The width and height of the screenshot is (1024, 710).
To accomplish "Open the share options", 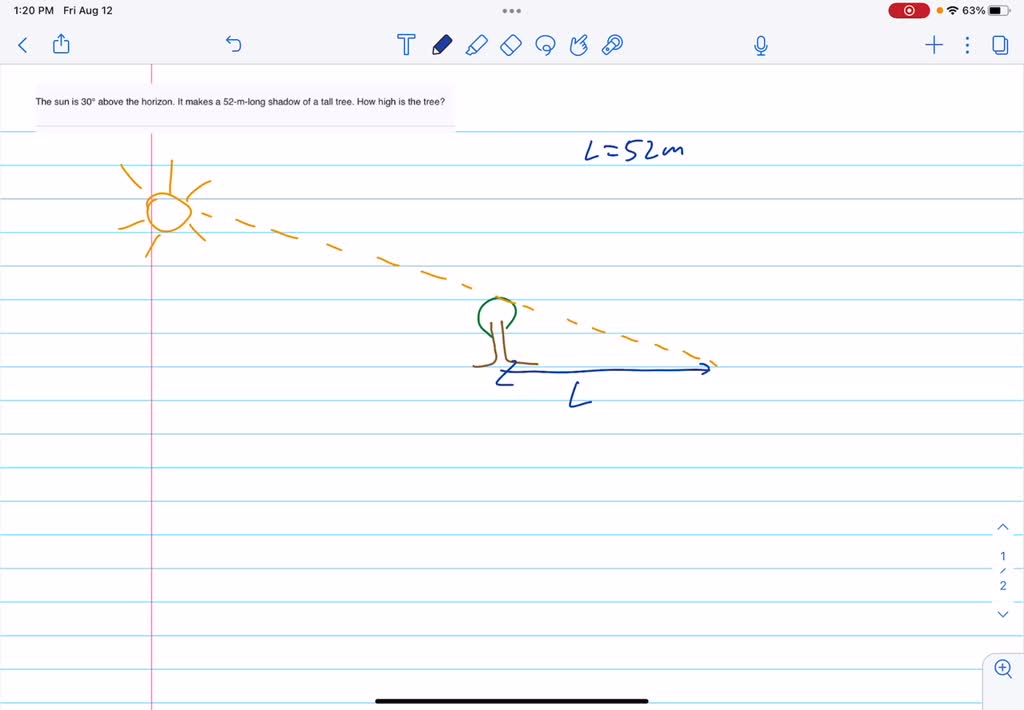I will (61, 45).
